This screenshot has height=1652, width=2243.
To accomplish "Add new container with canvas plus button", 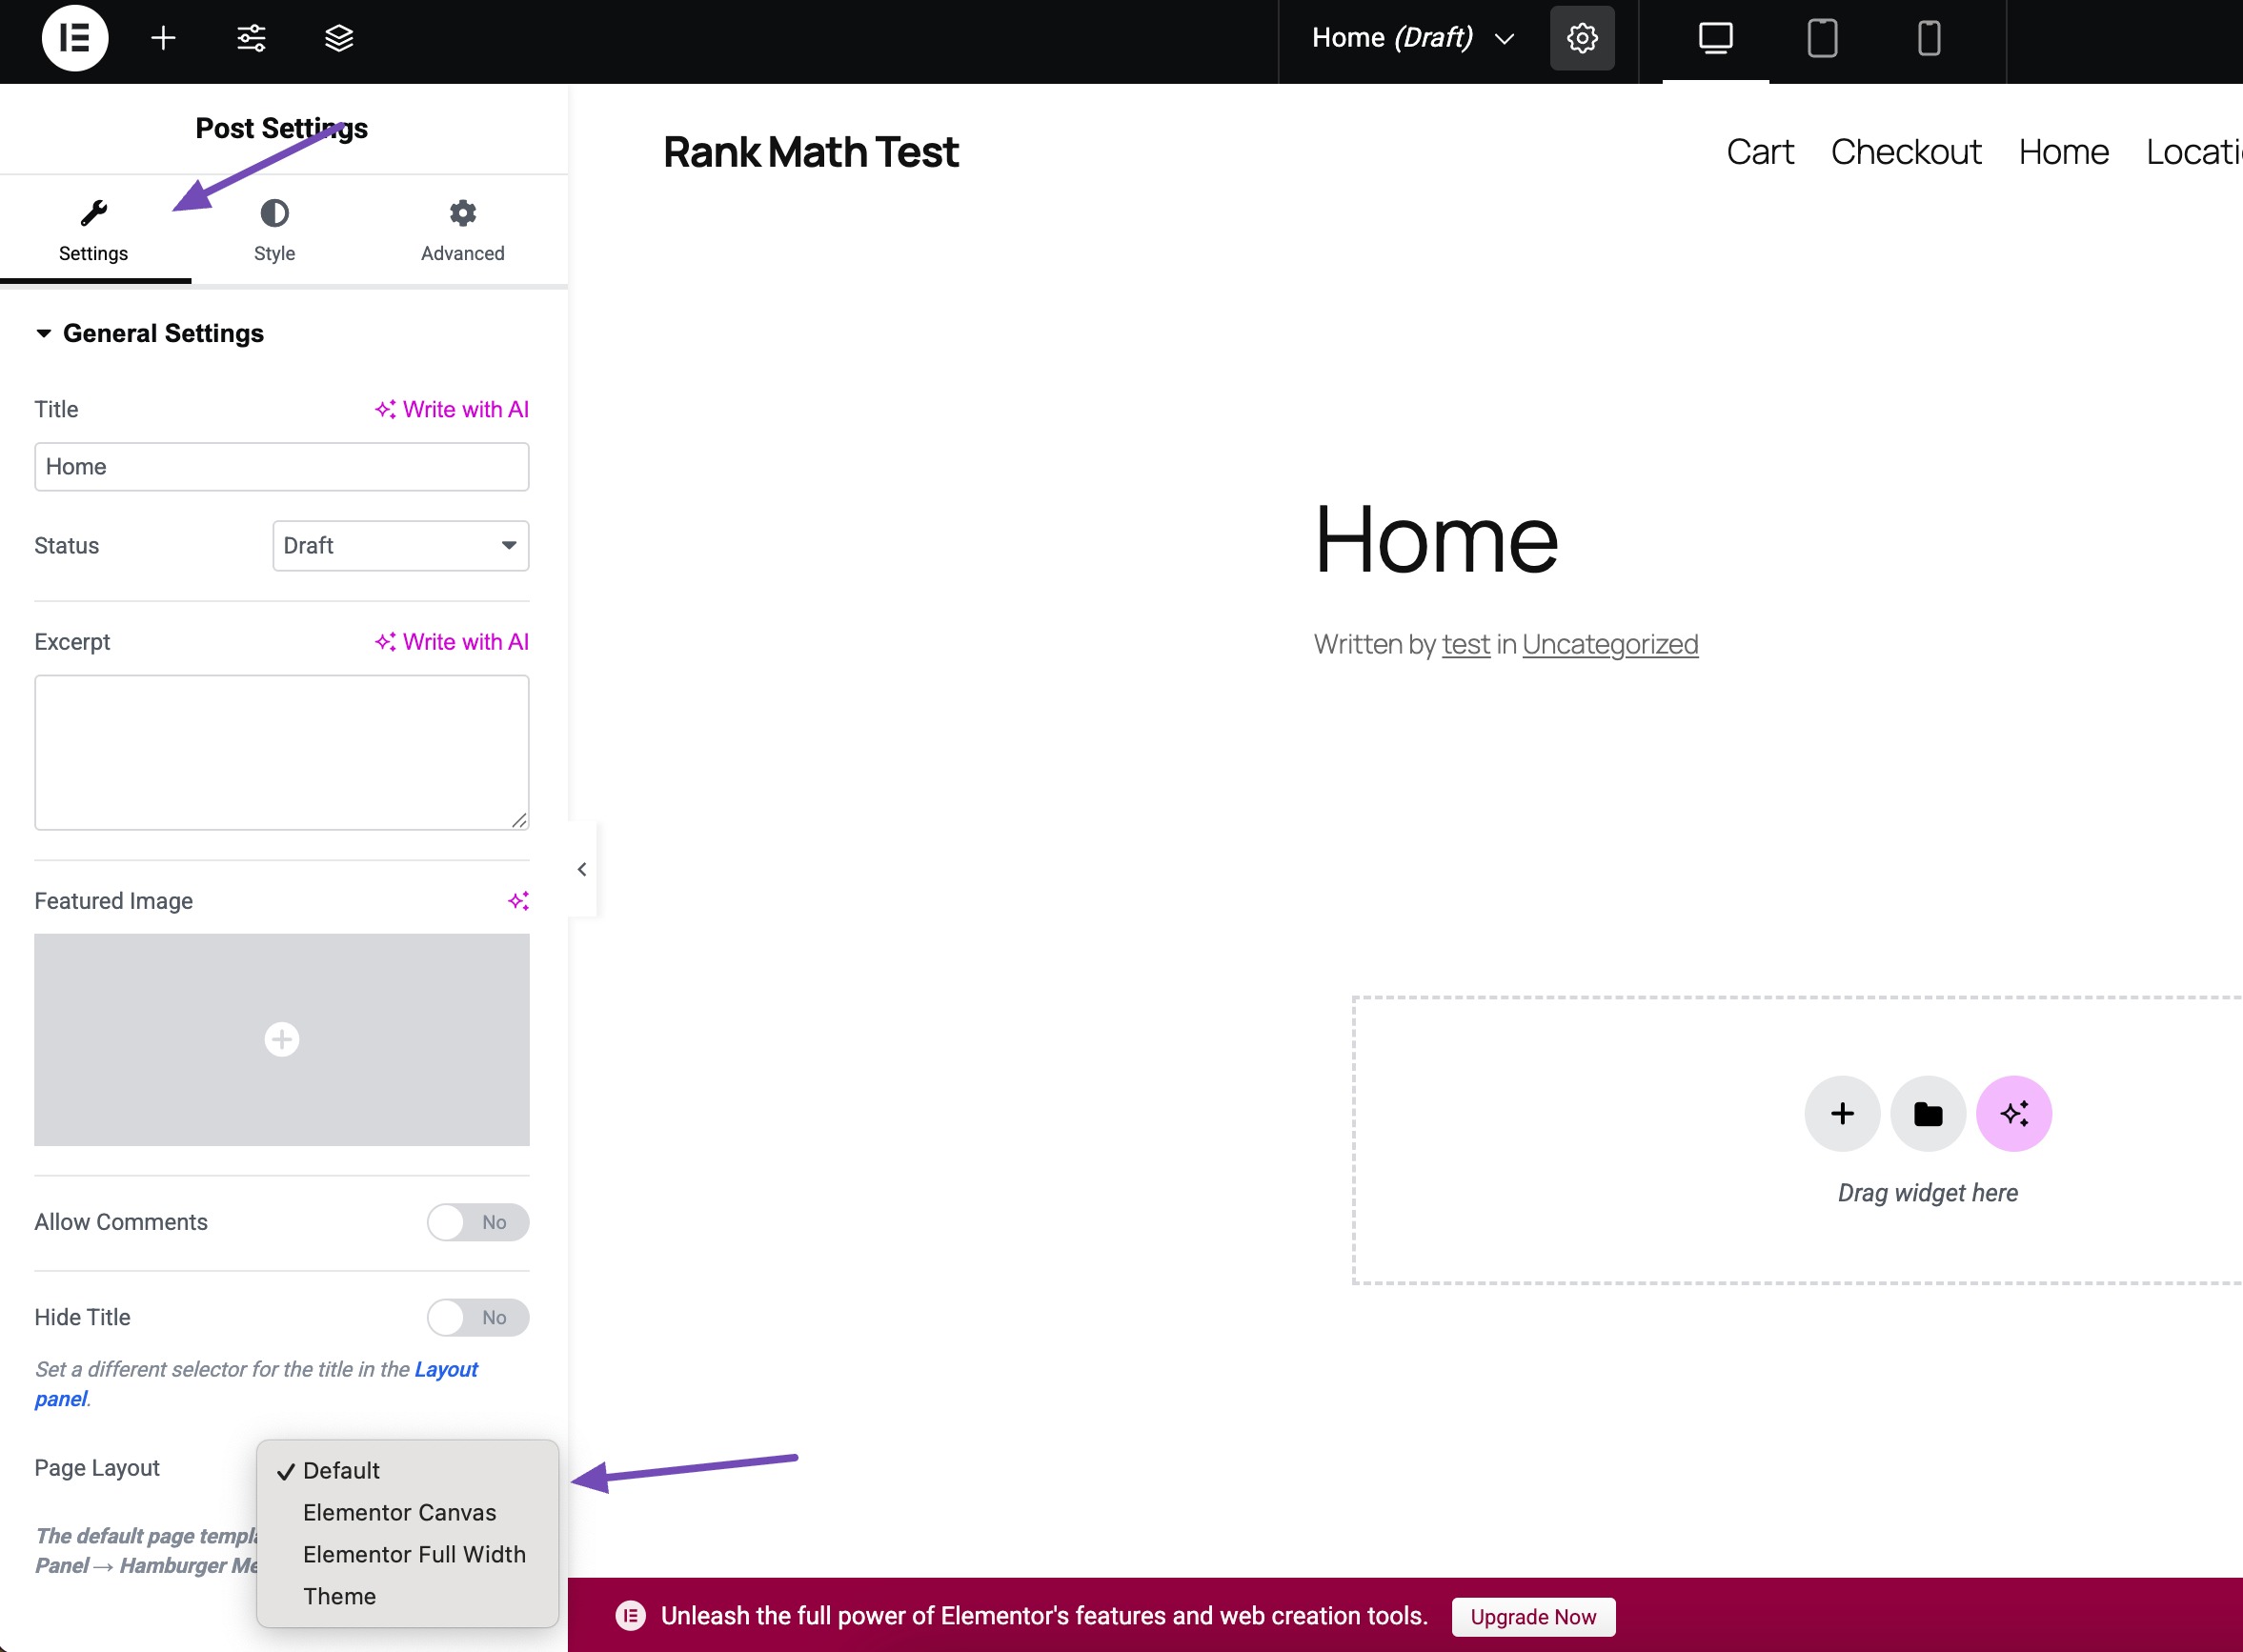I will point(1842,1114).
